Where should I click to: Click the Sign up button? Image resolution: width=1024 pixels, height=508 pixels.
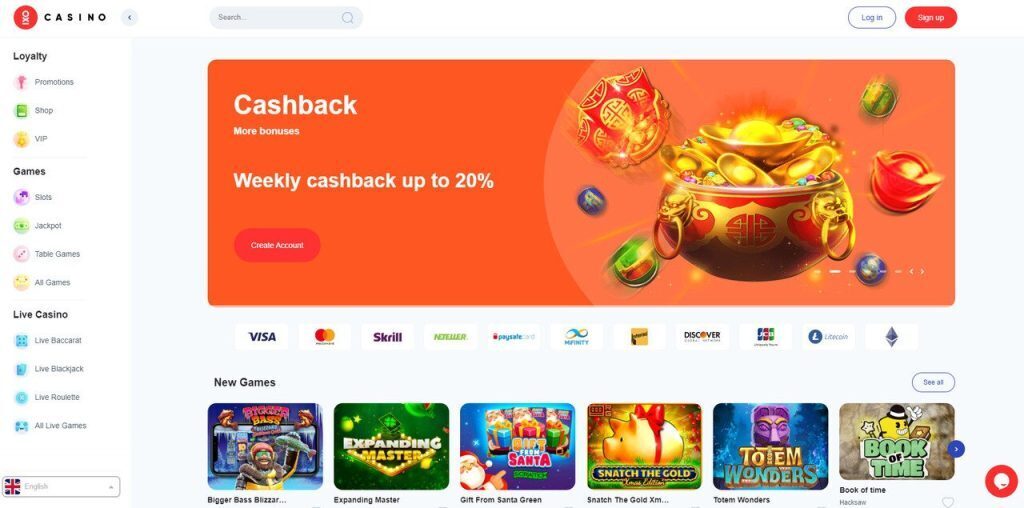(931, 18)
